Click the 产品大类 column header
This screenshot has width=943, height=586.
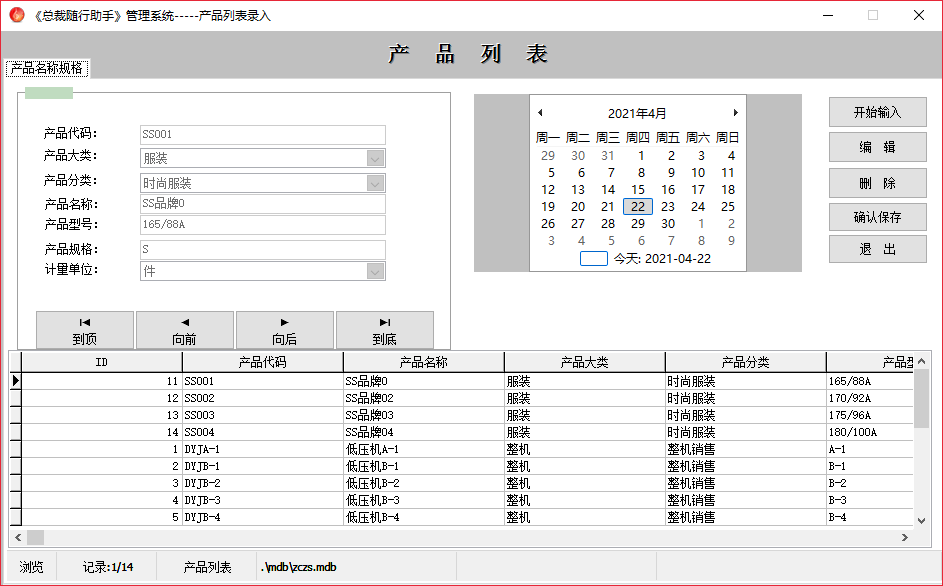tap(585, 362)
